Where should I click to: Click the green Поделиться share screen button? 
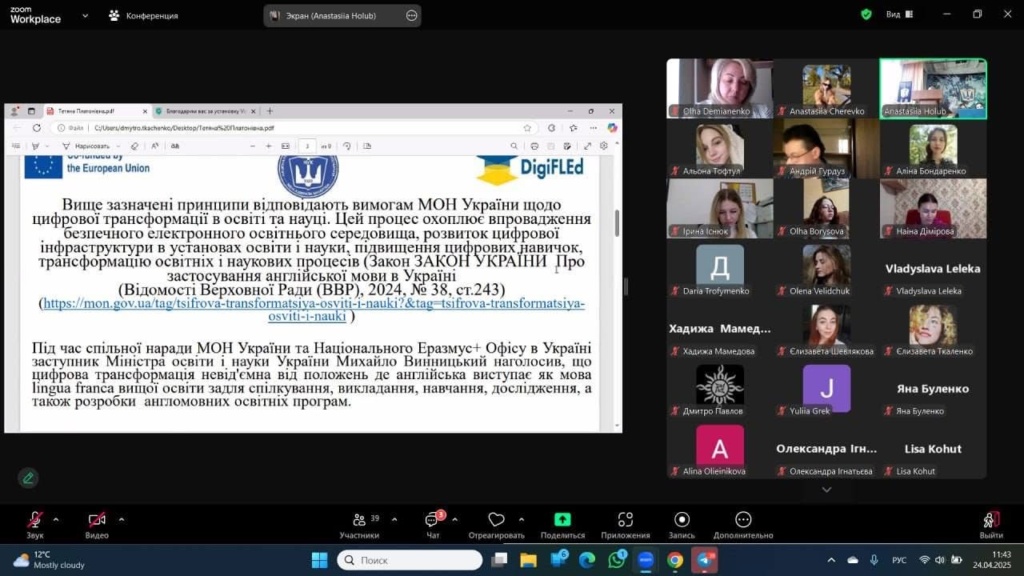562,524
